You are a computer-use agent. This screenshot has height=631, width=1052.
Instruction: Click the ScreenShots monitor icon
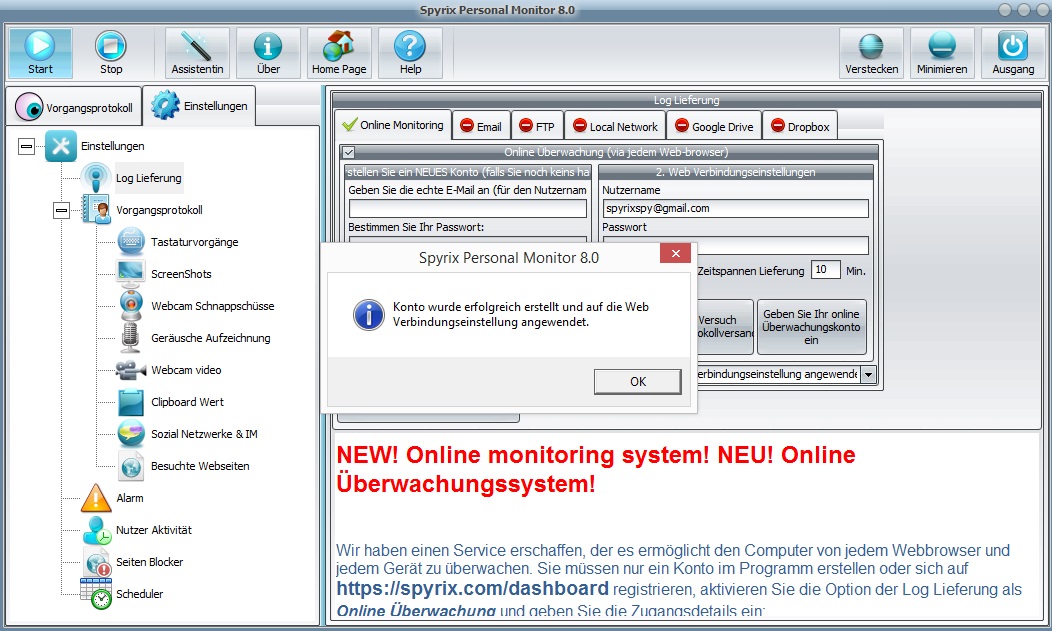pos(130,274)
